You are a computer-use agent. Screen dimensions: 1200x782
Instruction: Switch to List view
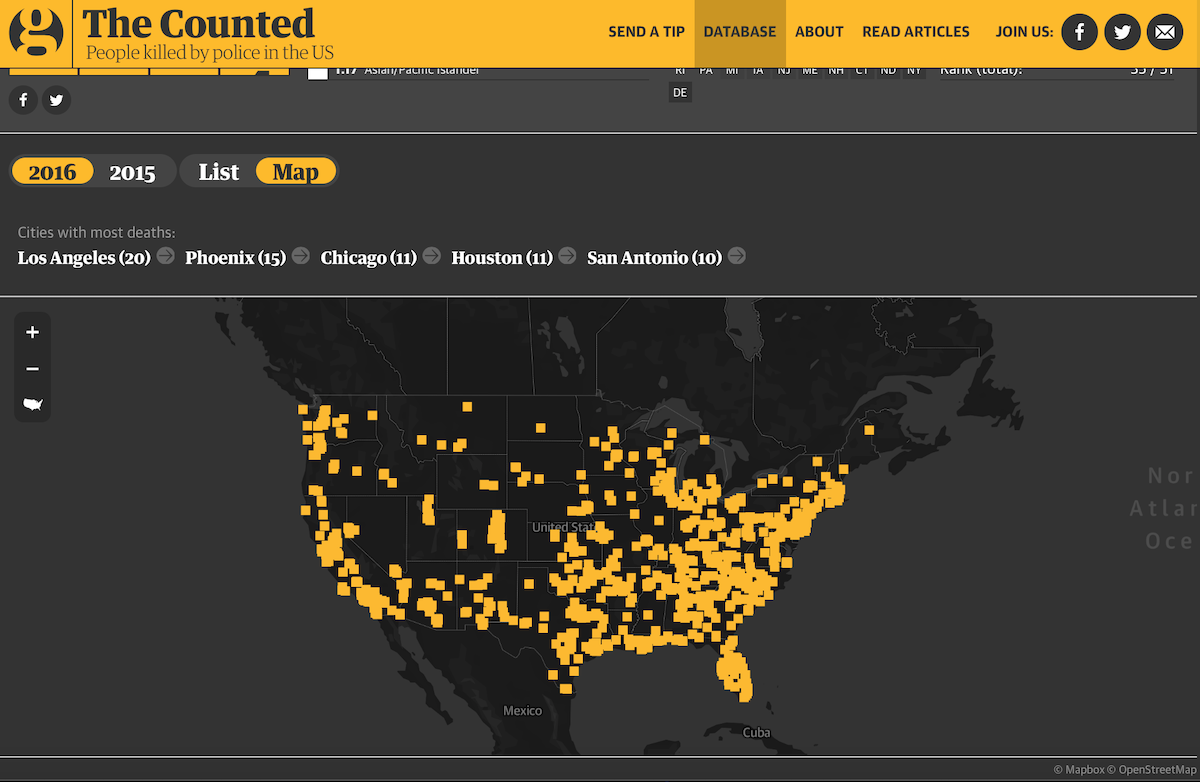tap(218, 172)
